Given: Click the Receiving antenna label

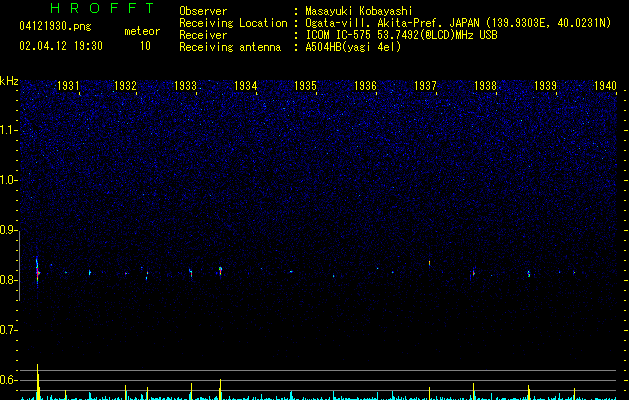Looking at the screenshot, I should pyautogui.click(x=230, y=47).
